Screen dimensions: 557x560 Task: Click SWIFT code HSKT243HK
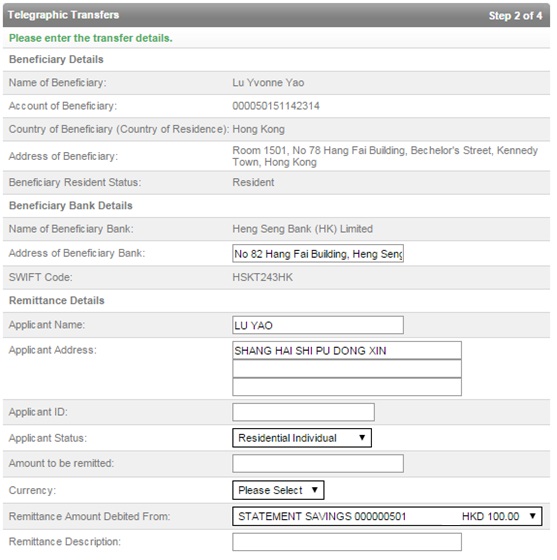(x=262, y=278)
